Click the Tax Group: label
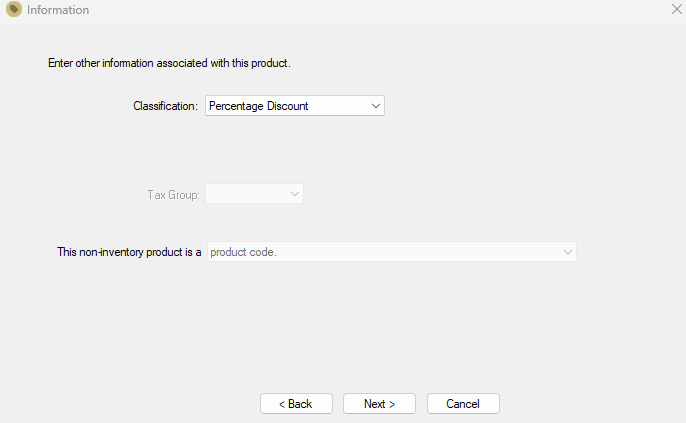This screenshot has height=423, width=686. coord(174,195)
